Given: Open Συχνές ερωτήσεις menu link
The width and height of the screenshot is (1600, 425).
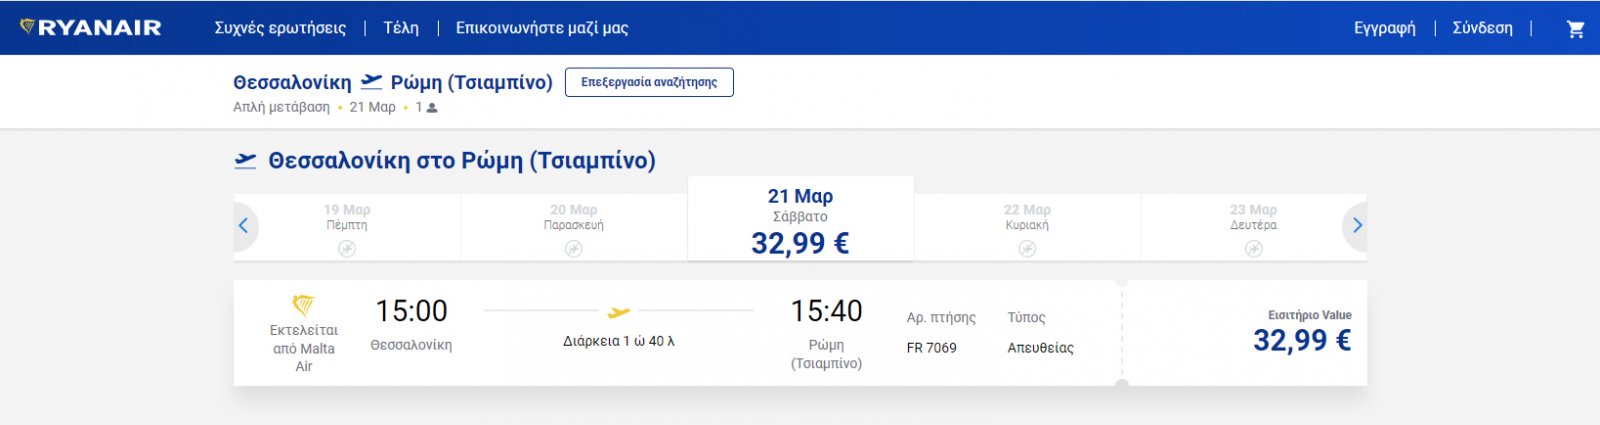Looking at the screenshot, I should tap(280, 28).
